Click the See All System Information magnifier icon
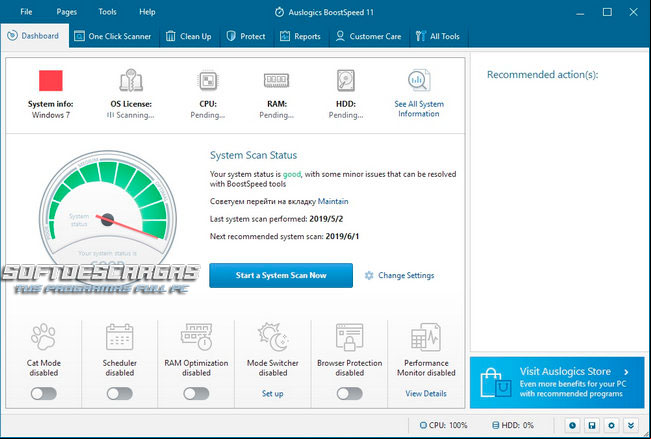This screenshot has width=651, height=439. point(418,80)
